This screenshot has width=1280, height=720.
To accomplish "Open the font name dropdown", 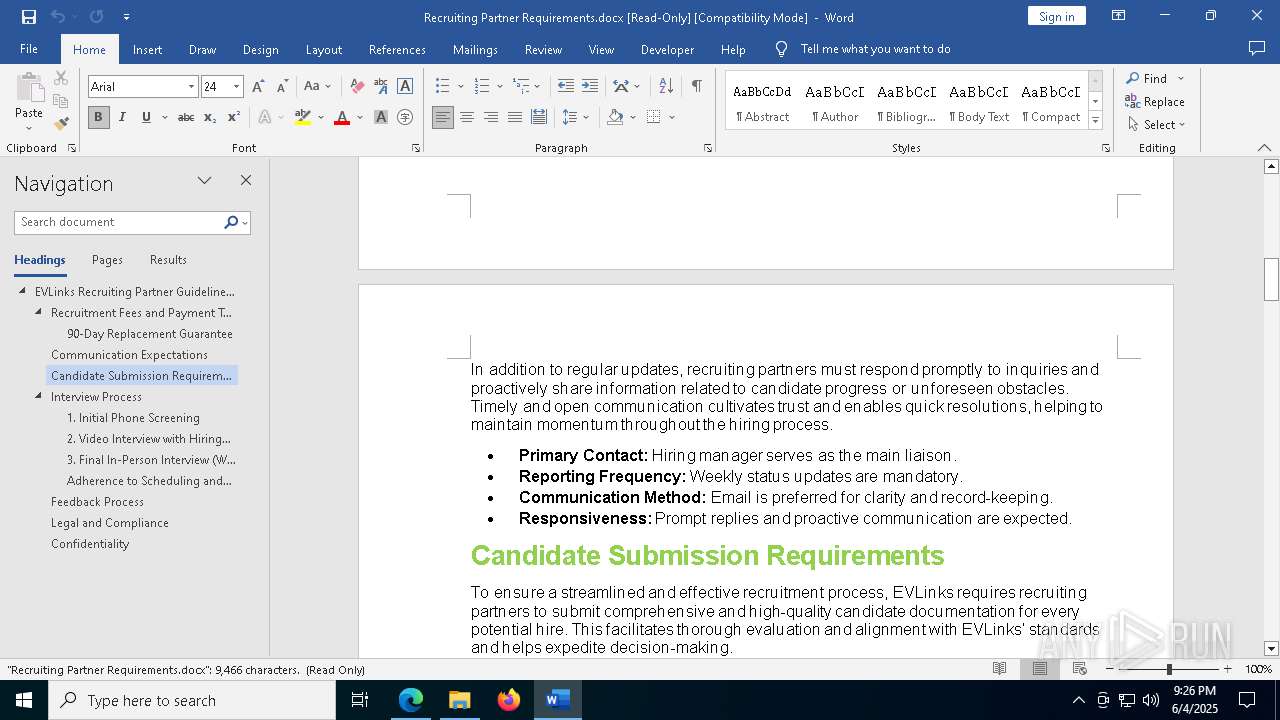I will click(191, 87).
